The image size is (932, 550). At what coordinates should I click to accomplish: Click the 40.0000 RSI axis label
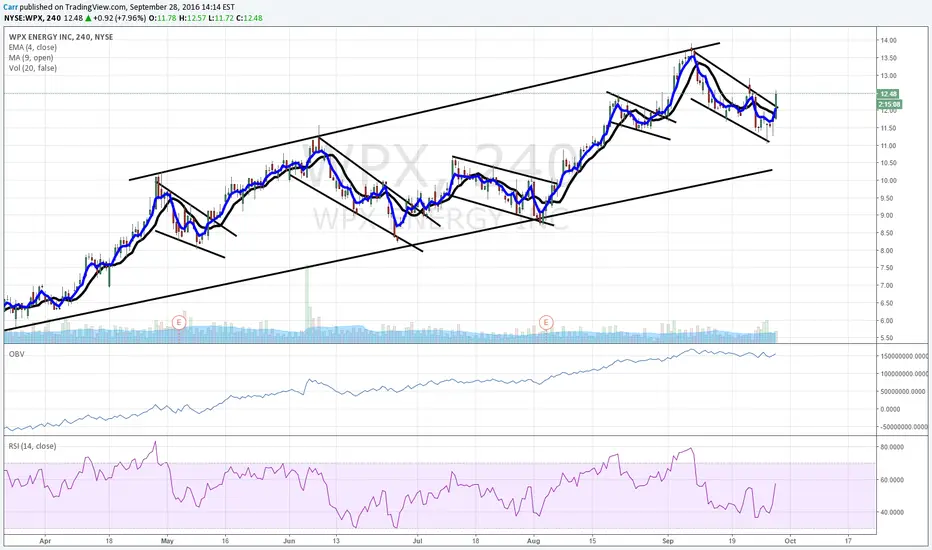pyautogui.click(x=892, y=512)
